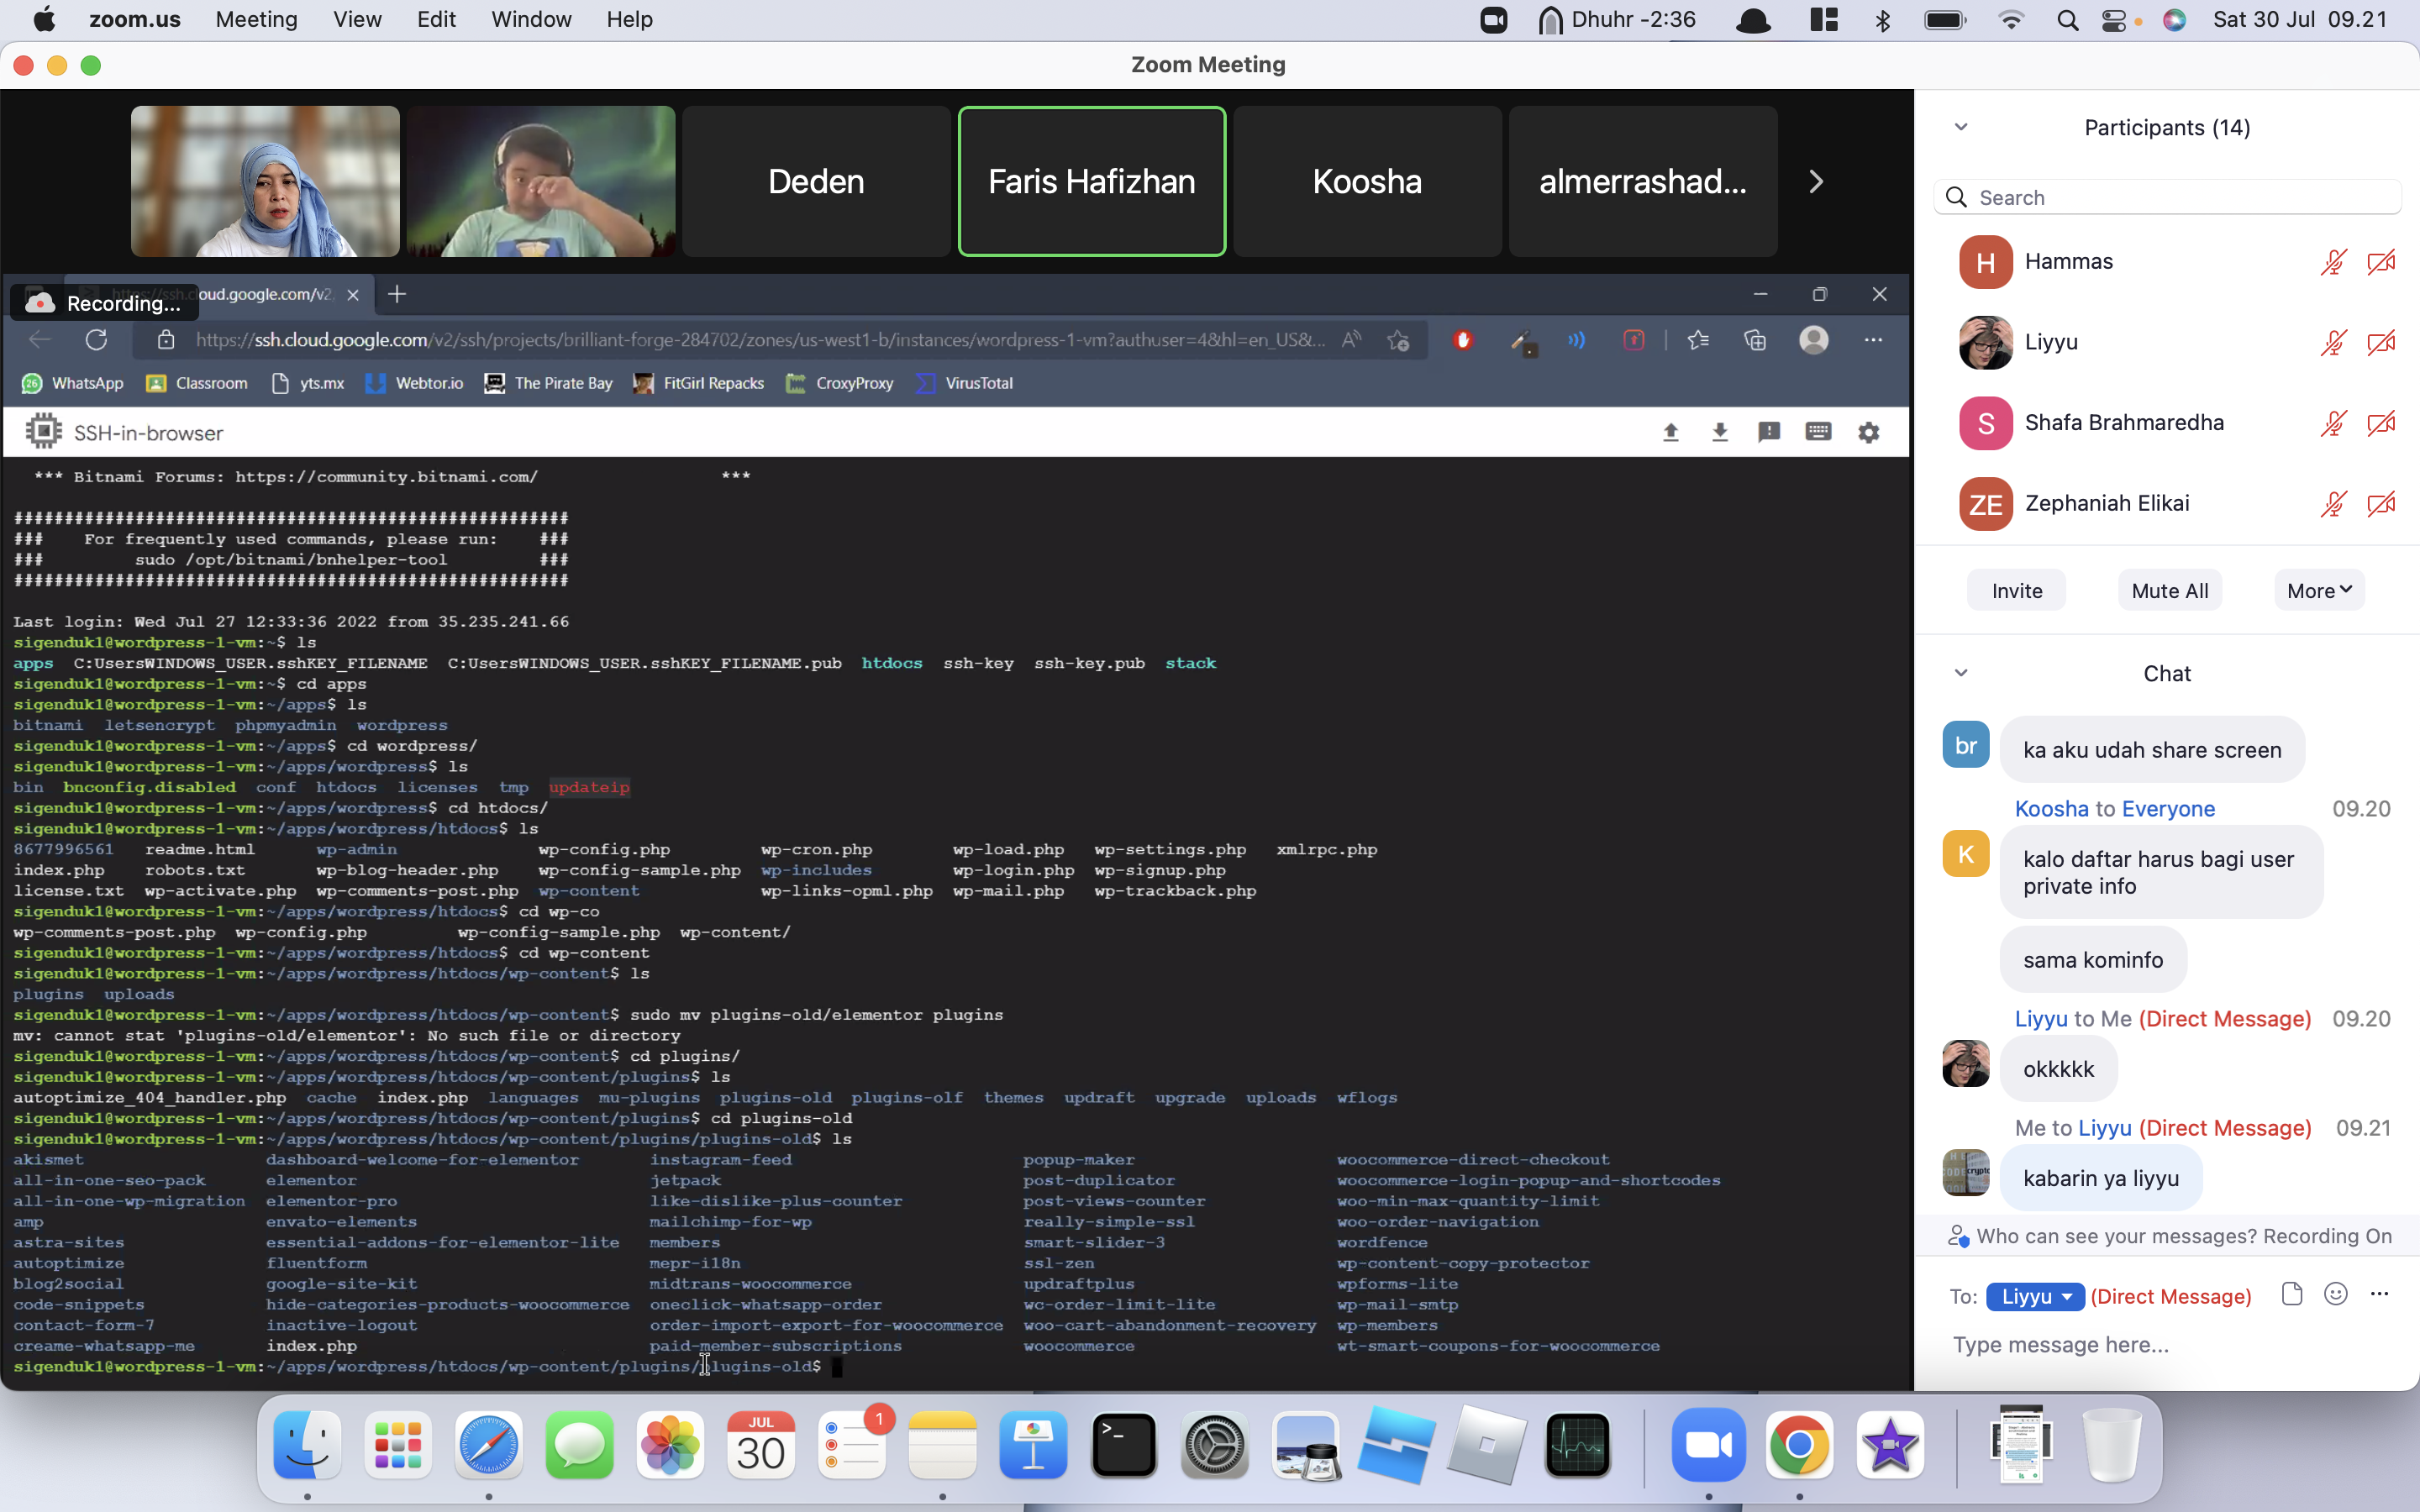Screen dimensions: 2420x1512
Task: Open the More options dropdown in Participants
Action: pos(2319,589)
